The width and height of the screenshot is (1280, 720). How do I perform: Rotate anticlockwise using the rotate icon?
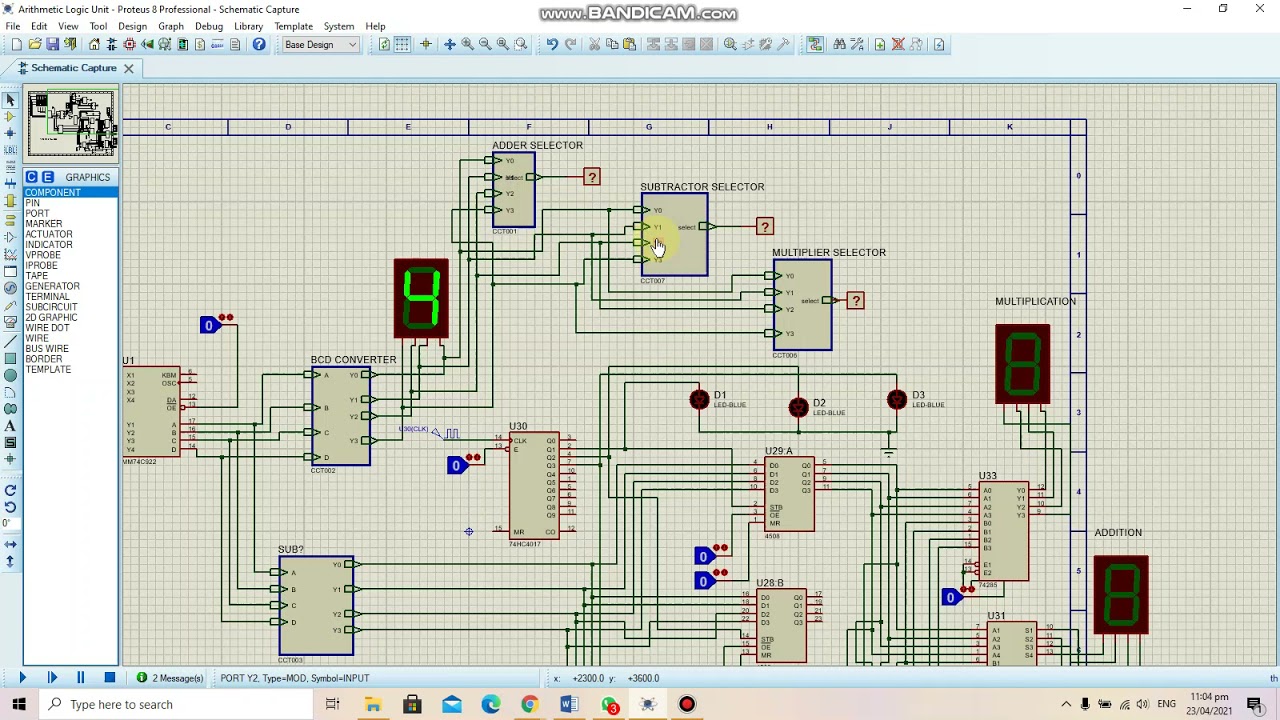click(x=10, y=506)
